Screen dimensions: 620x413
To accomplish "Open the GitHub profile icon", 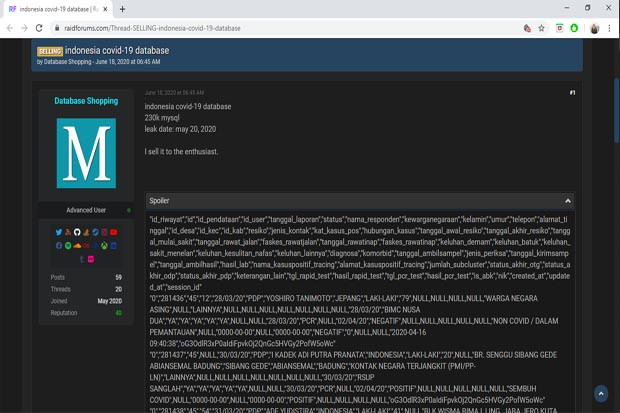I will [x=77, y=232].
